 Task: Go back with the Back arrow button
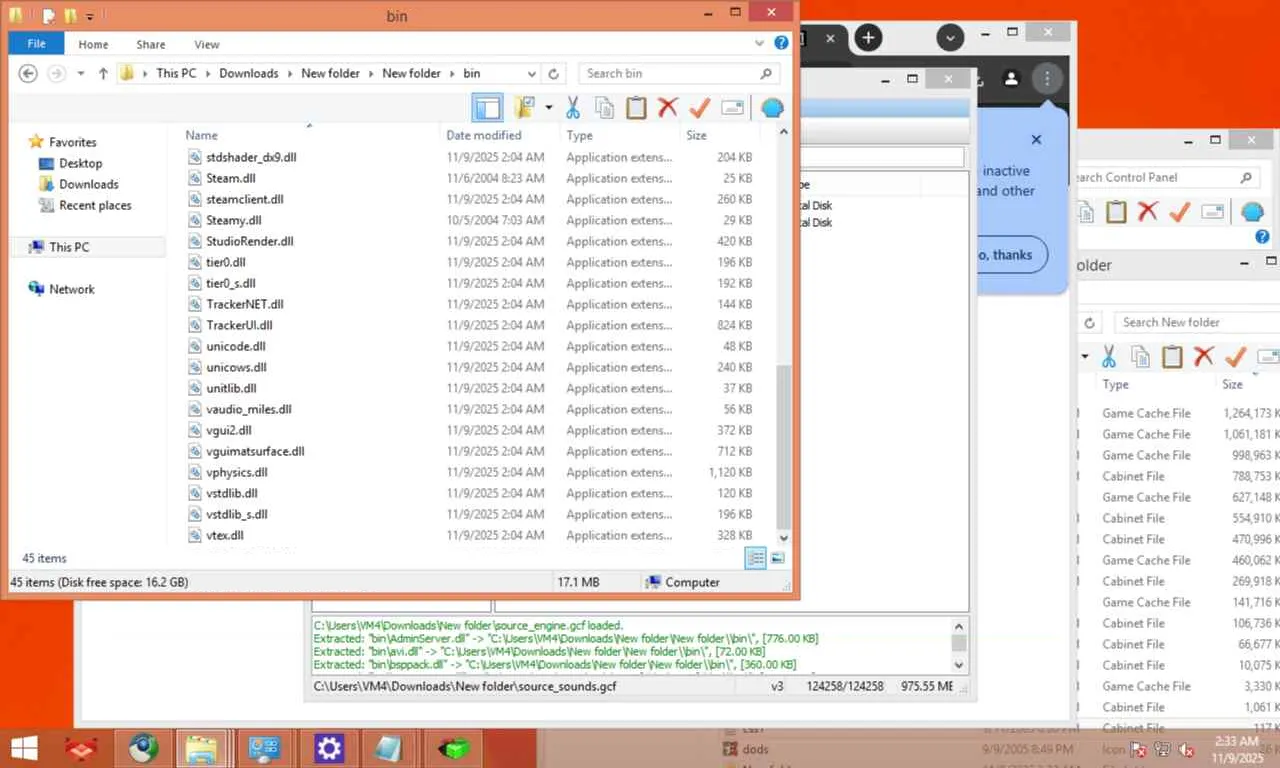point(28,73)
